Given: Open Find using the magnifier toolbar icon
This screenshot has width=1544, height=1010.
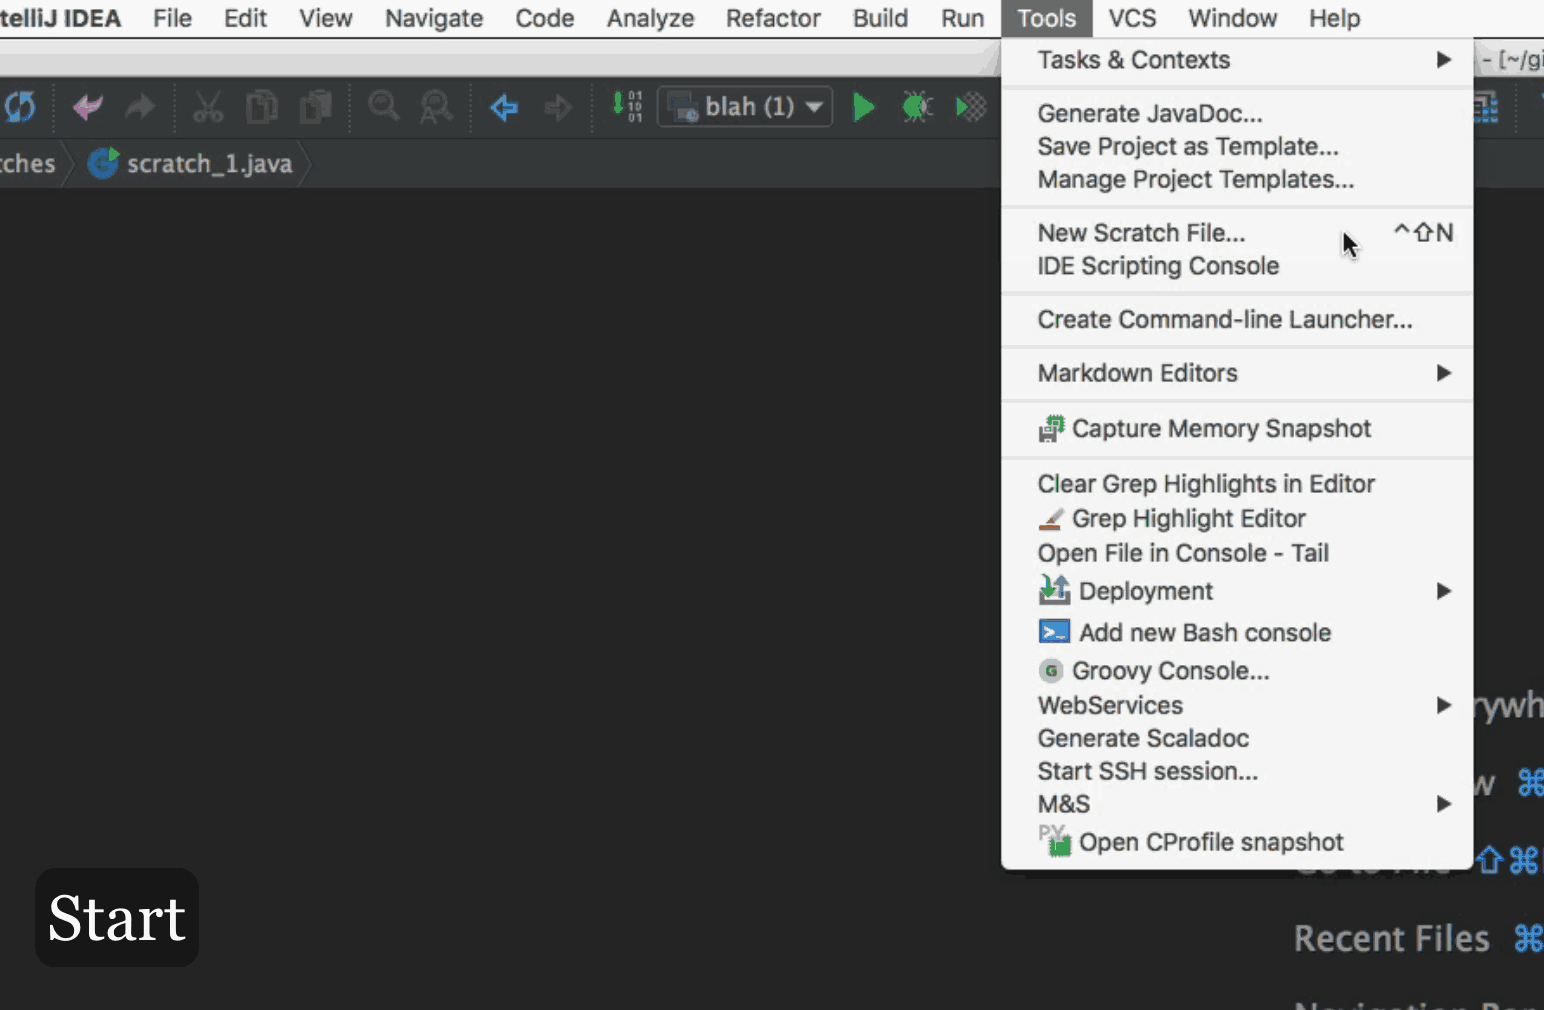Looking at the screenshot, I should tap(383, 107).
